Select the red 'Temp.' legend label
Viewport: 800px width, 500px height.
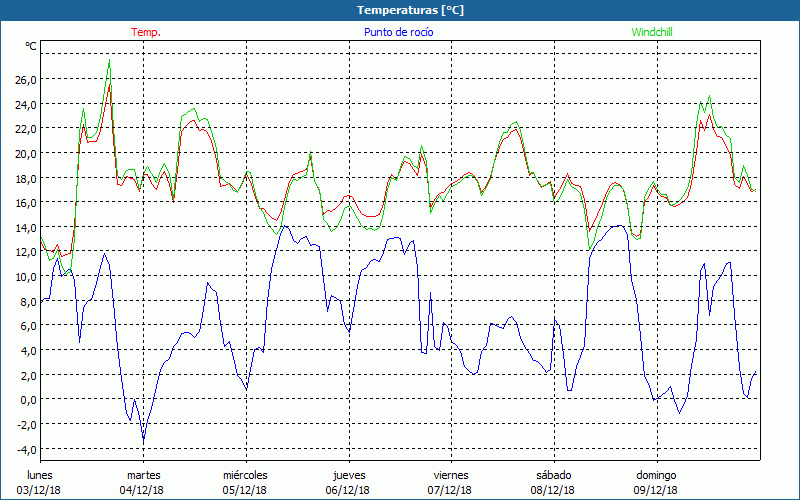pos(146,32)
